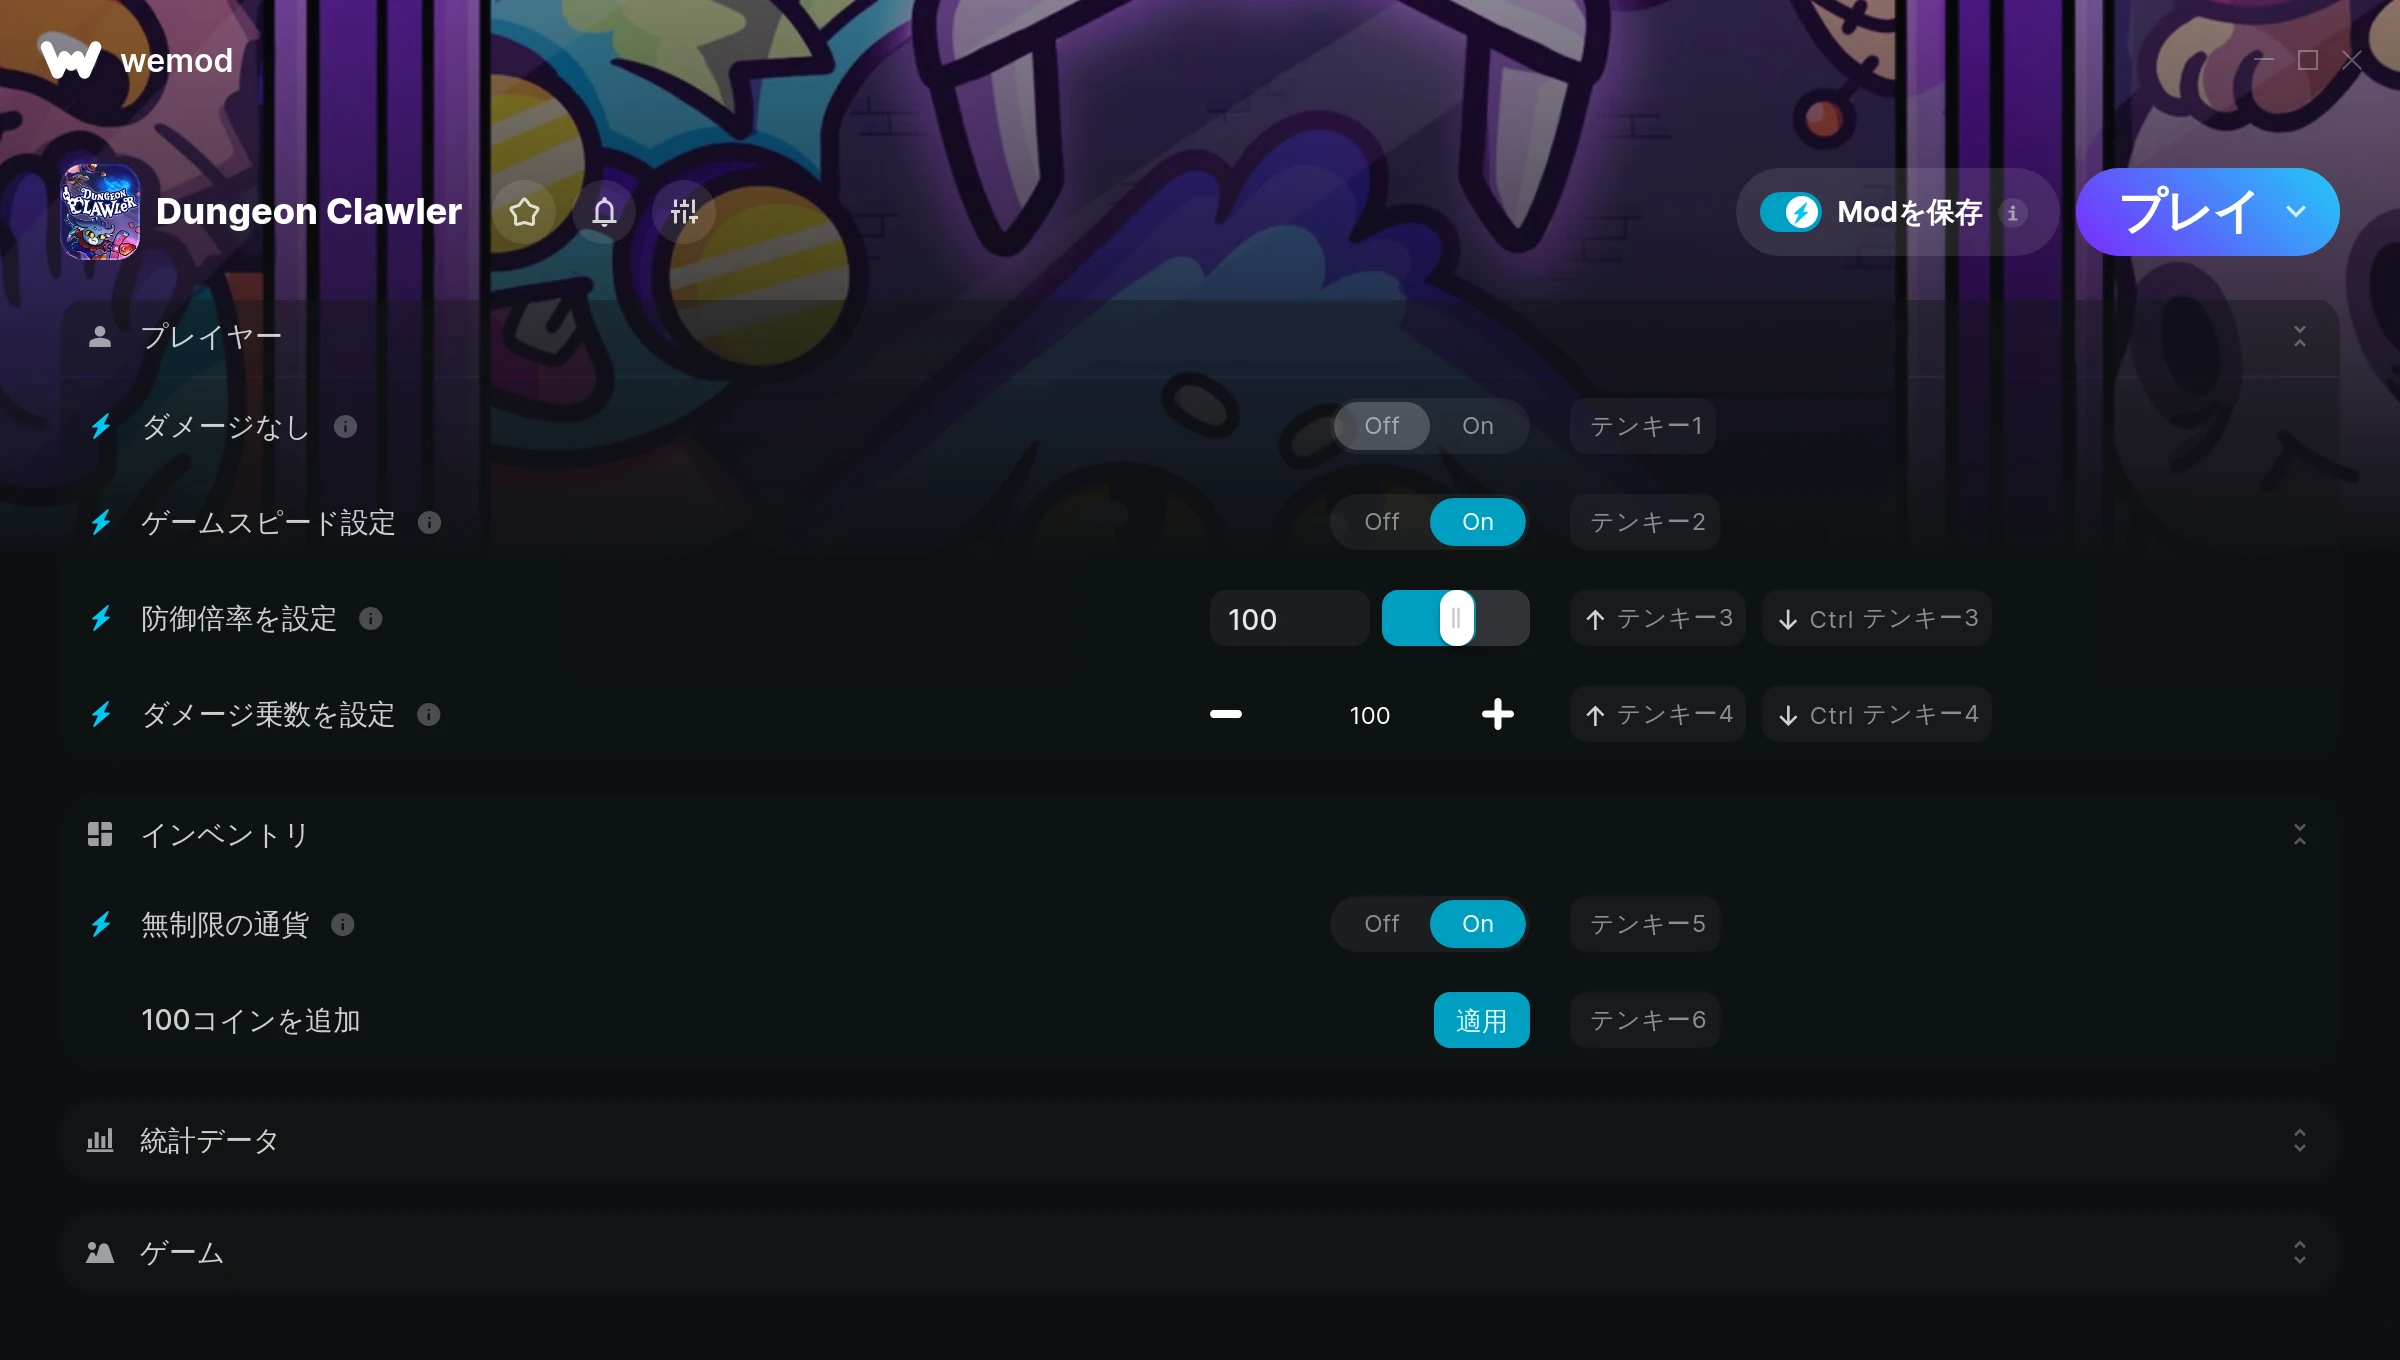The image size is (2400, 1360).
Task: Click info icon next to Modを保存
Action: (x=2012, y=213)
